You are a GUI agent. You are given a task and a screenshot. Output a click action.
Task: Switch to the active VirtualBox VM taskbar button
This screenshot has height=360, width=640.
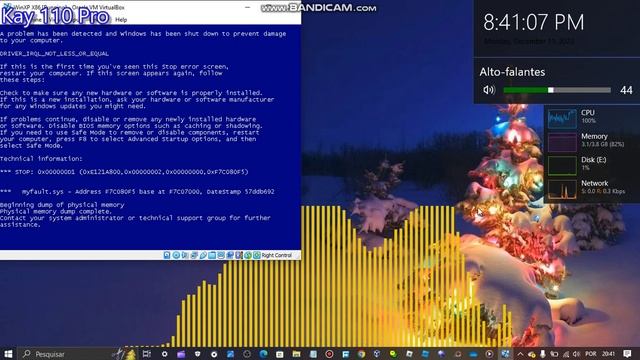(x=506, y=354)
